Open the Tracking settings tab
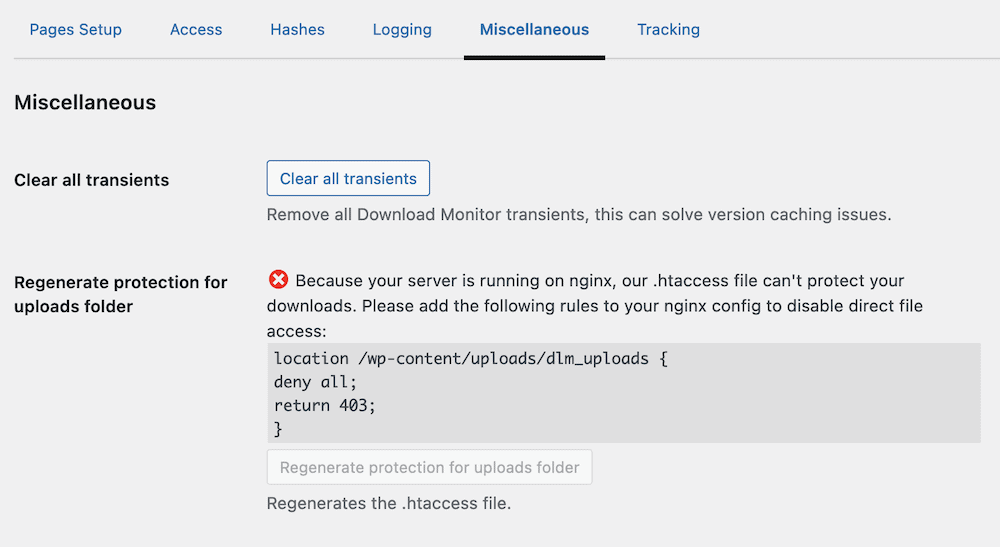Screen dimensions: 1000x547 [x=668, y=30]
